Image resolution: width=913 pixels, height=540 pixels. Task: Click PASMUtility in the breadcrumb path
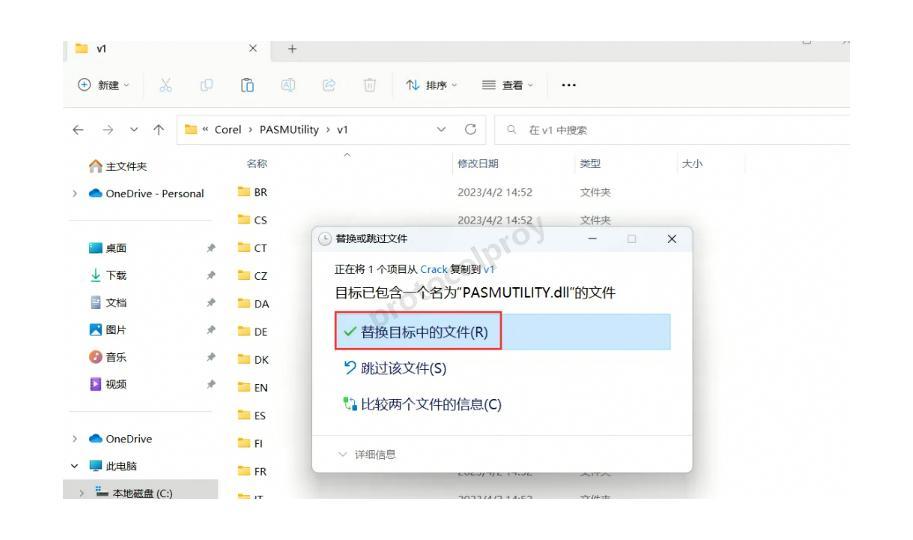pos(289,130)
